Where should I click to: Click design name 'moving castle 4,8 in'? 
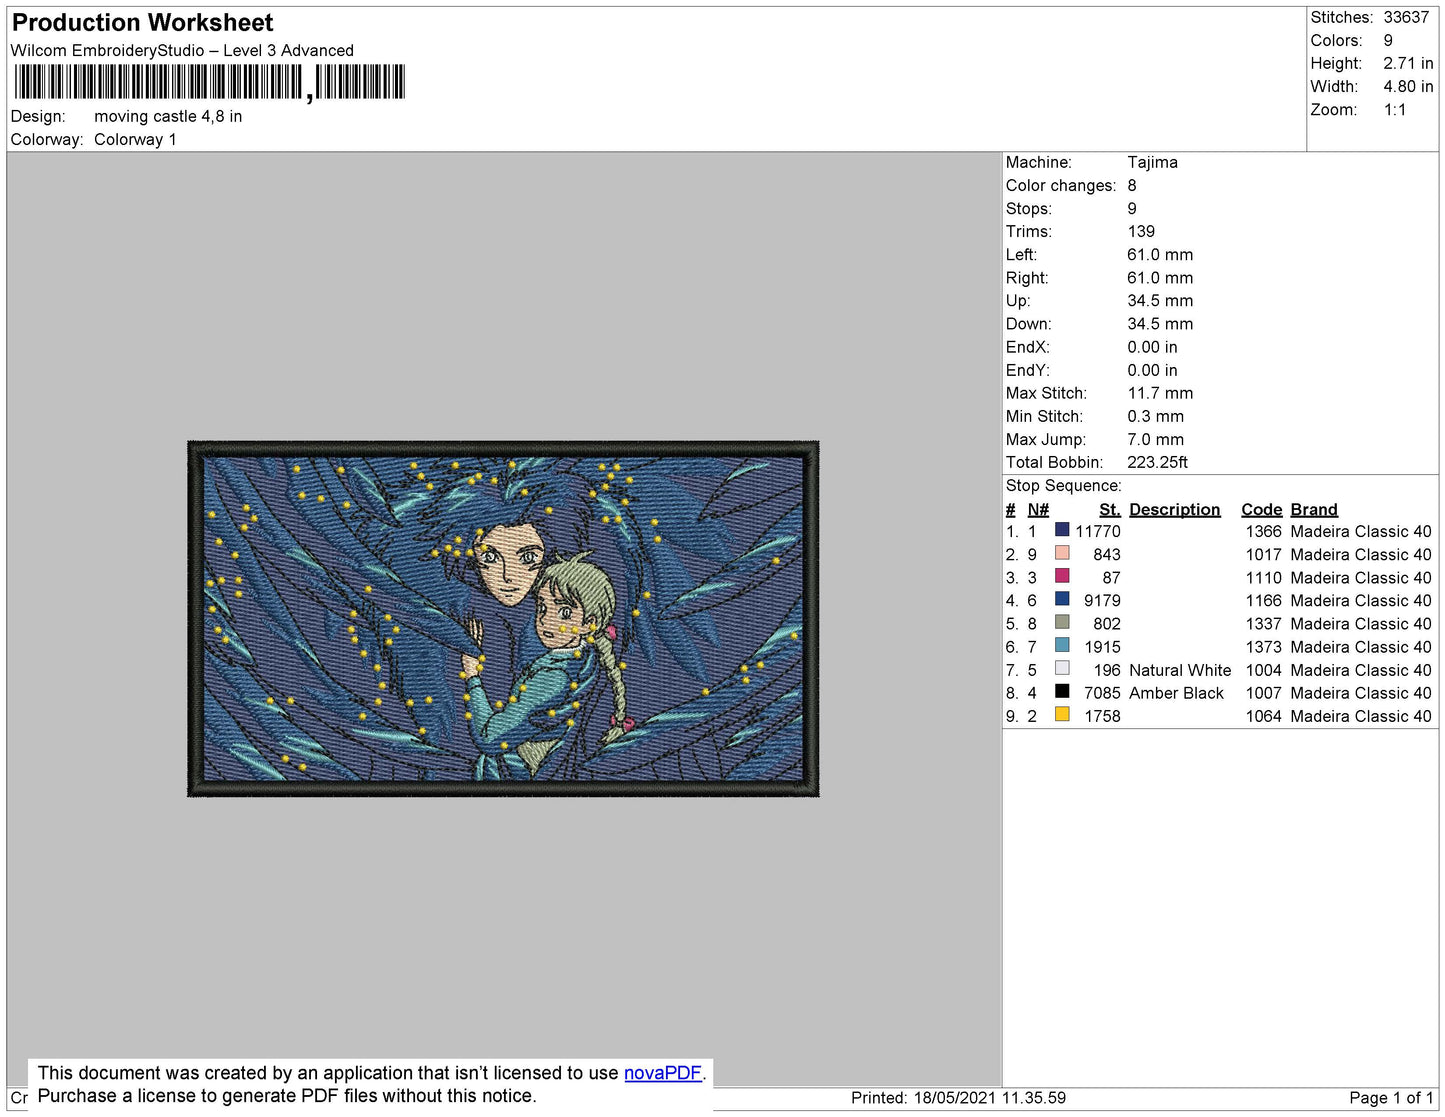[168, 116]
